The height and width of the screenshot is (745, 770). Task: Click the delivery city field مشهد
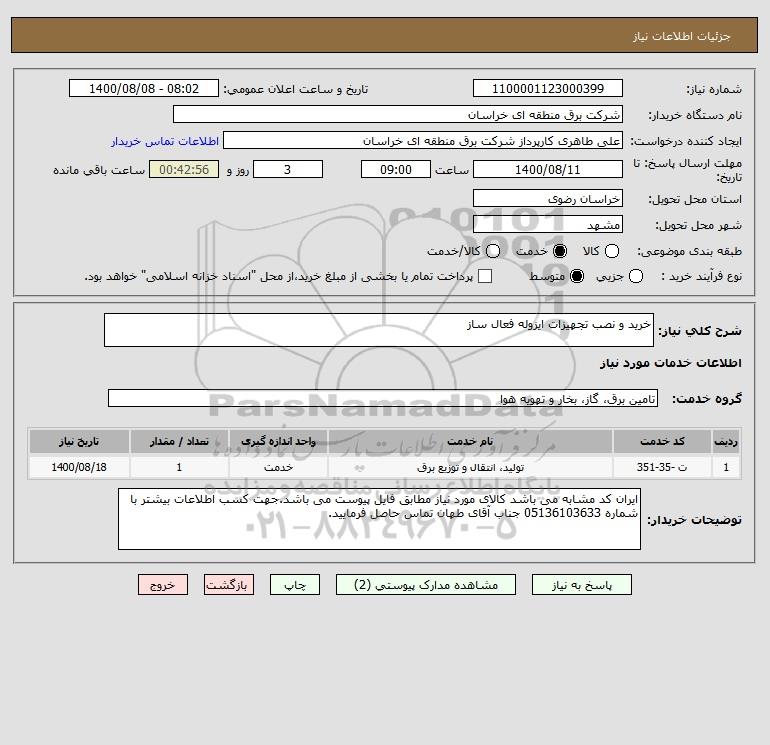(x=548, y=224)
